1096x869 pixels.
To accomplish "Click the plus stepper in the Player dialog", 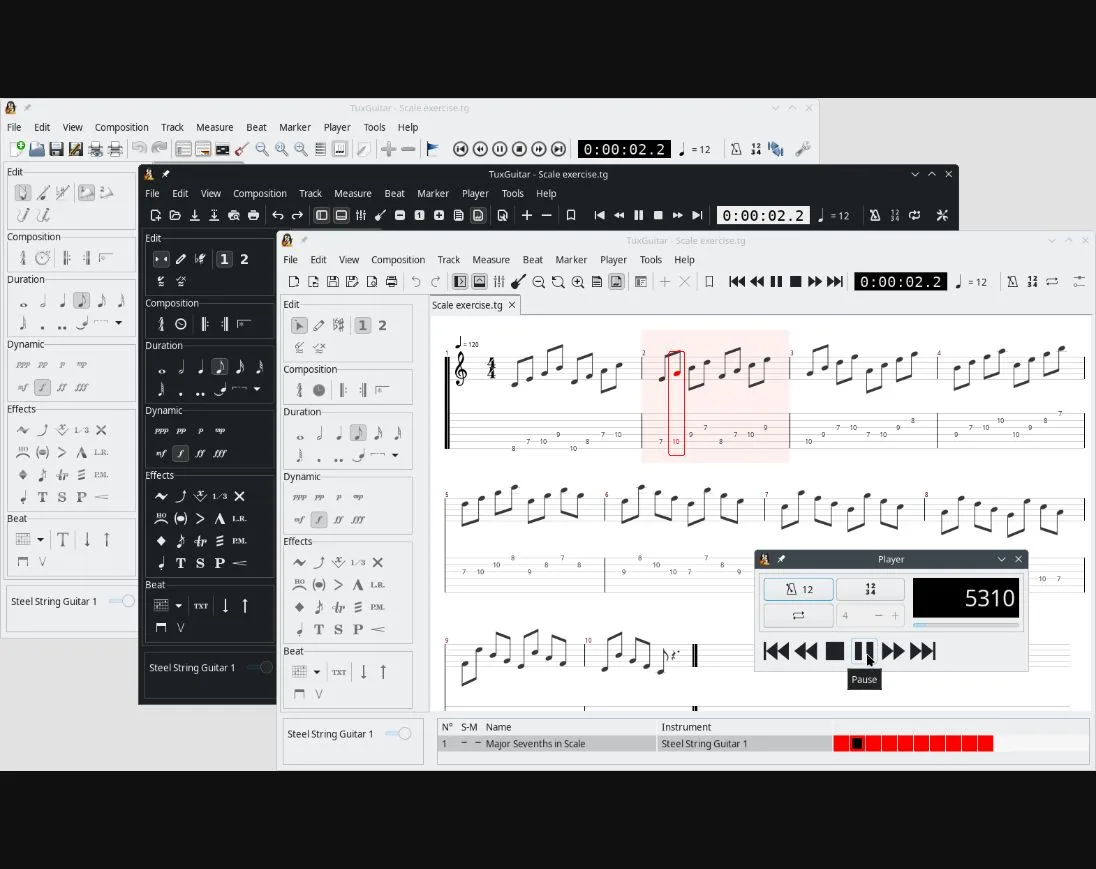I will (895, 615).
